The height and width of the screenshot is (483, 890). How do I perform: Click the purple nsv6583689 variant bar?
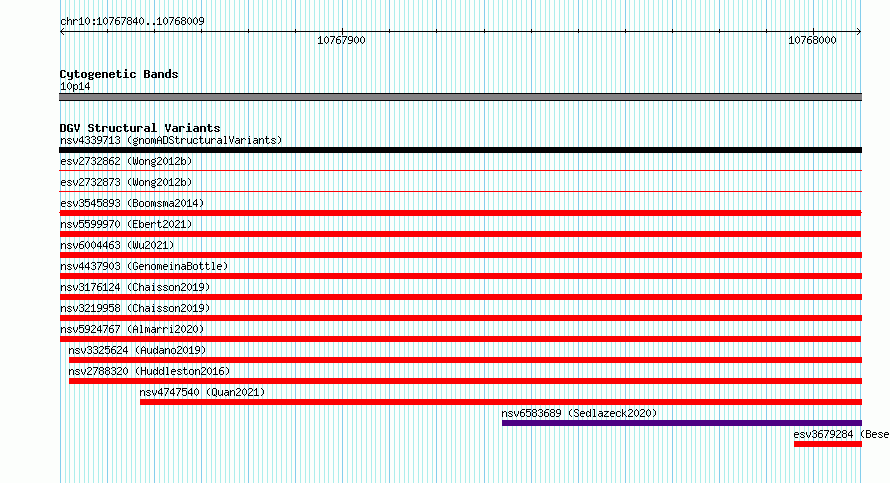[682, 423]
